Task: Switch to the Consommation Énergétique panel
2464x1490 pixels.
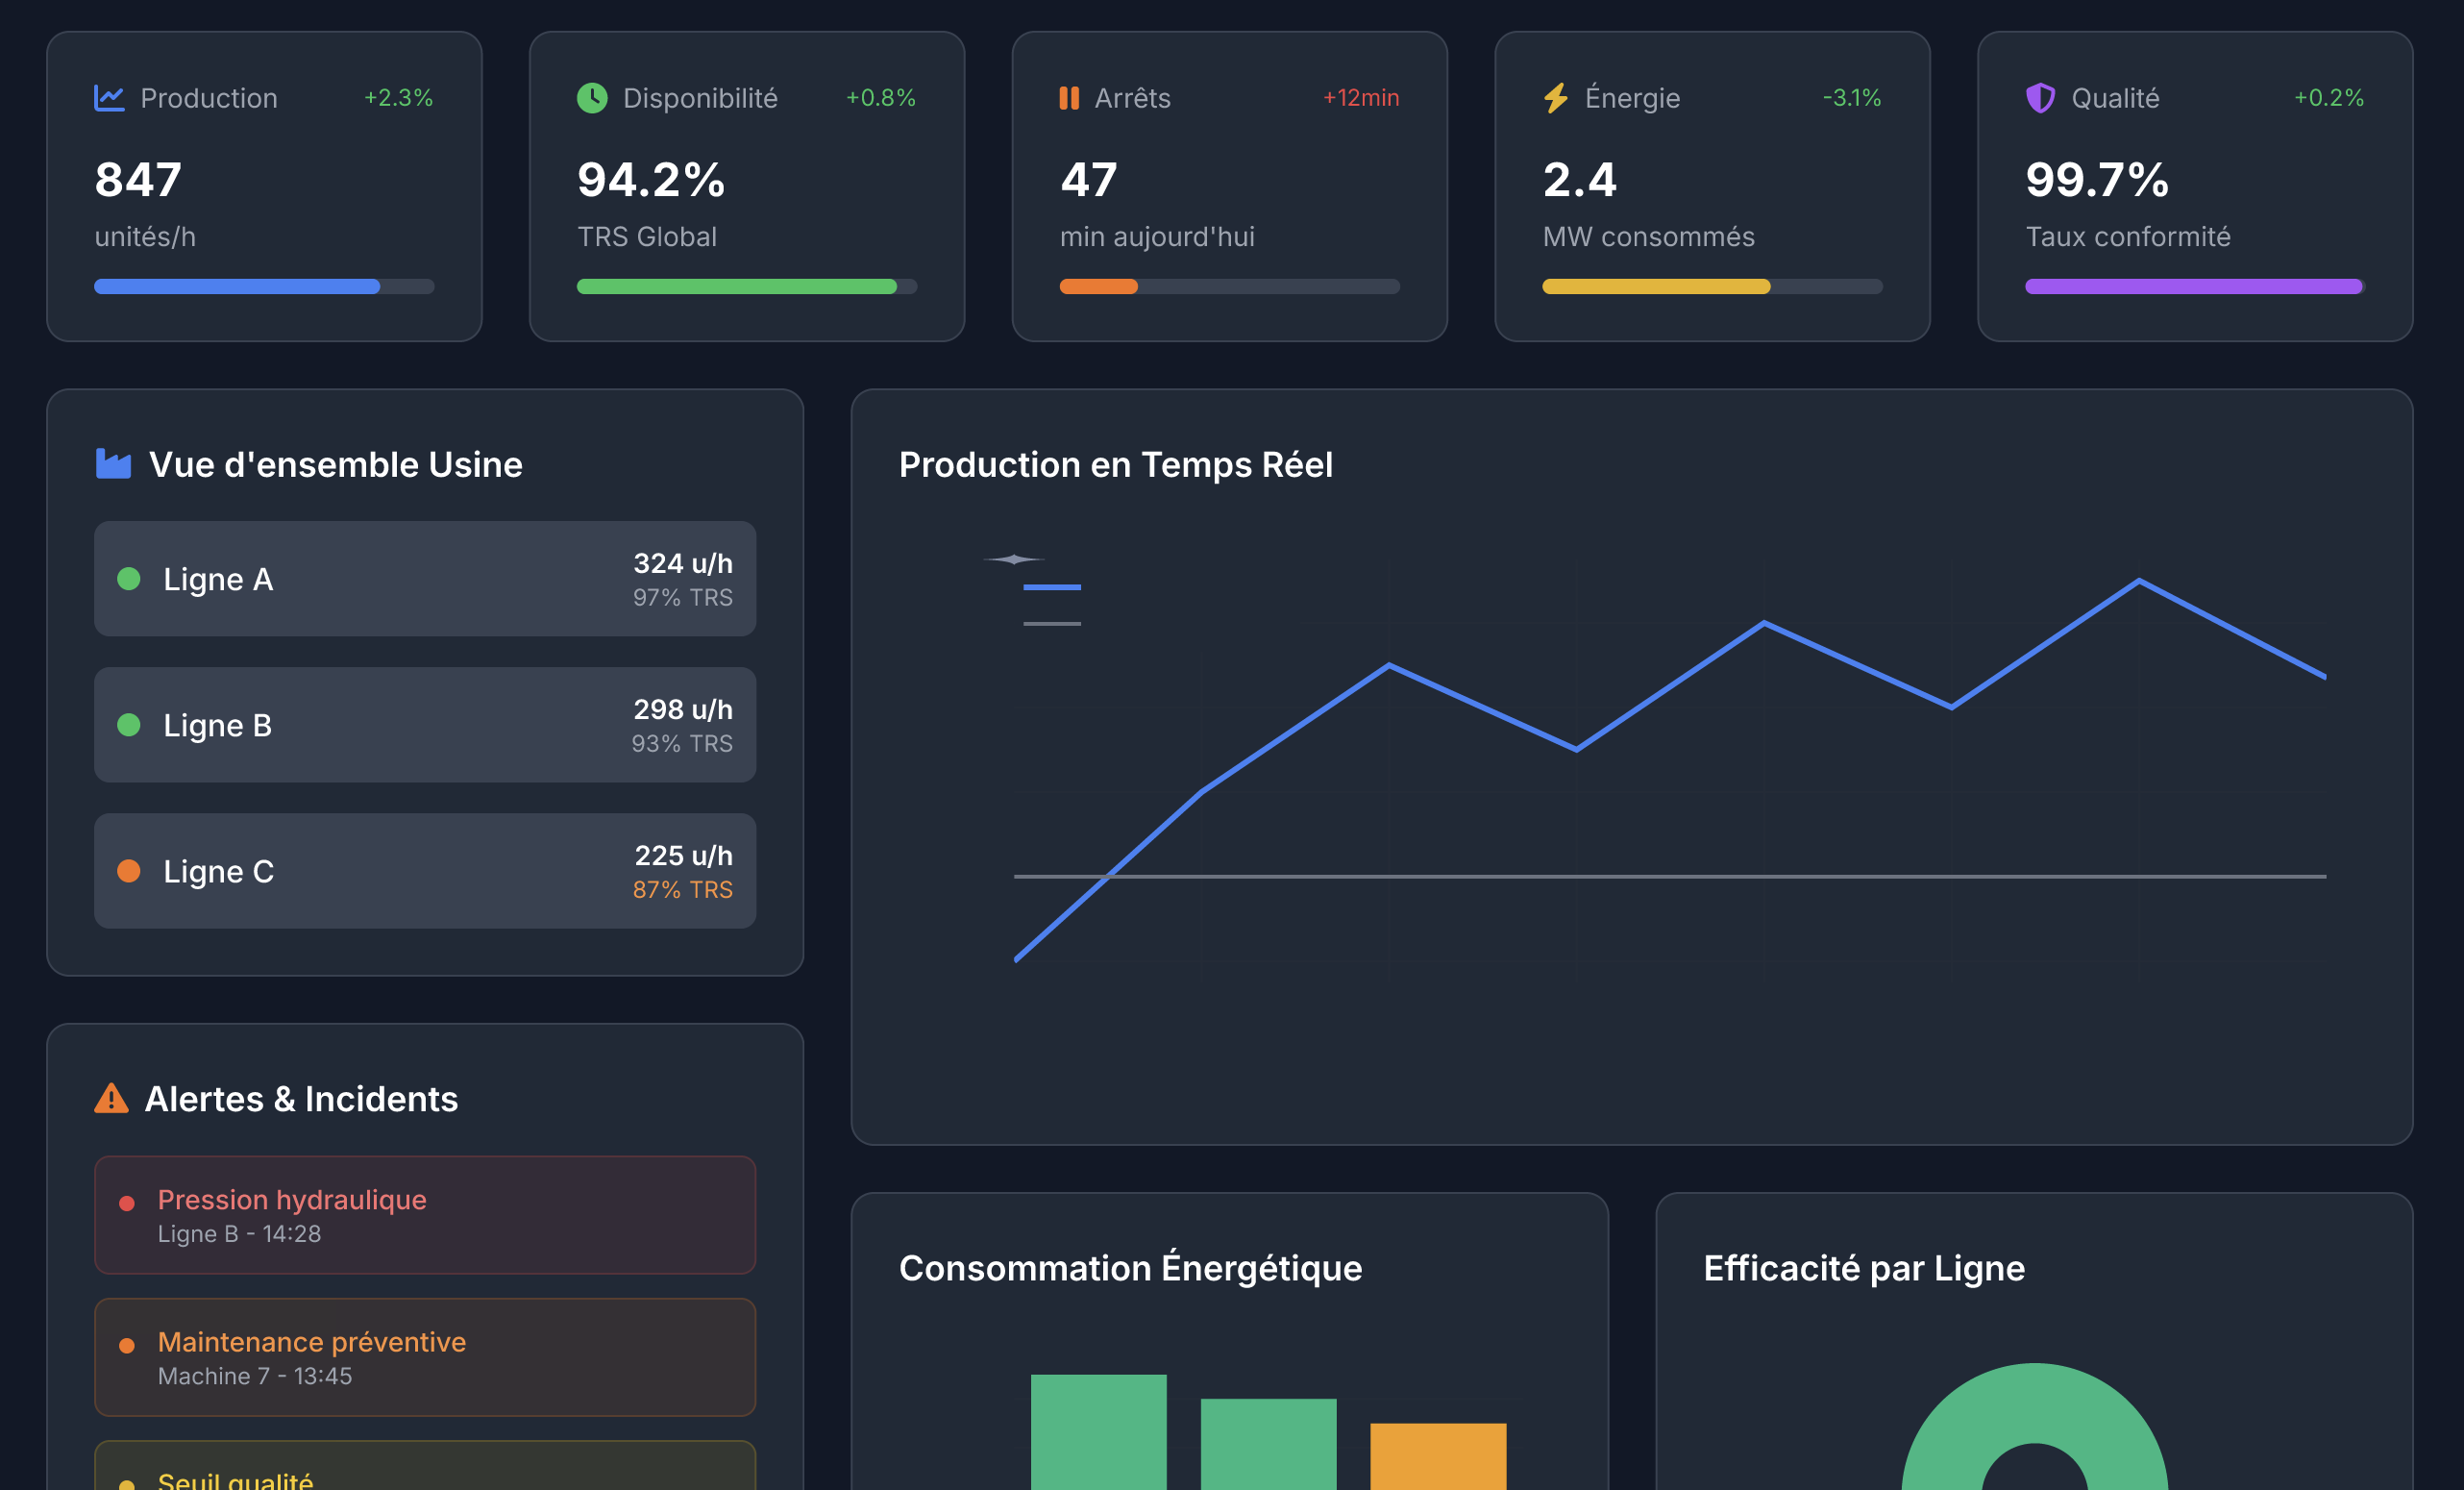Action: pyautogui.click(x=1130, y=1268)
